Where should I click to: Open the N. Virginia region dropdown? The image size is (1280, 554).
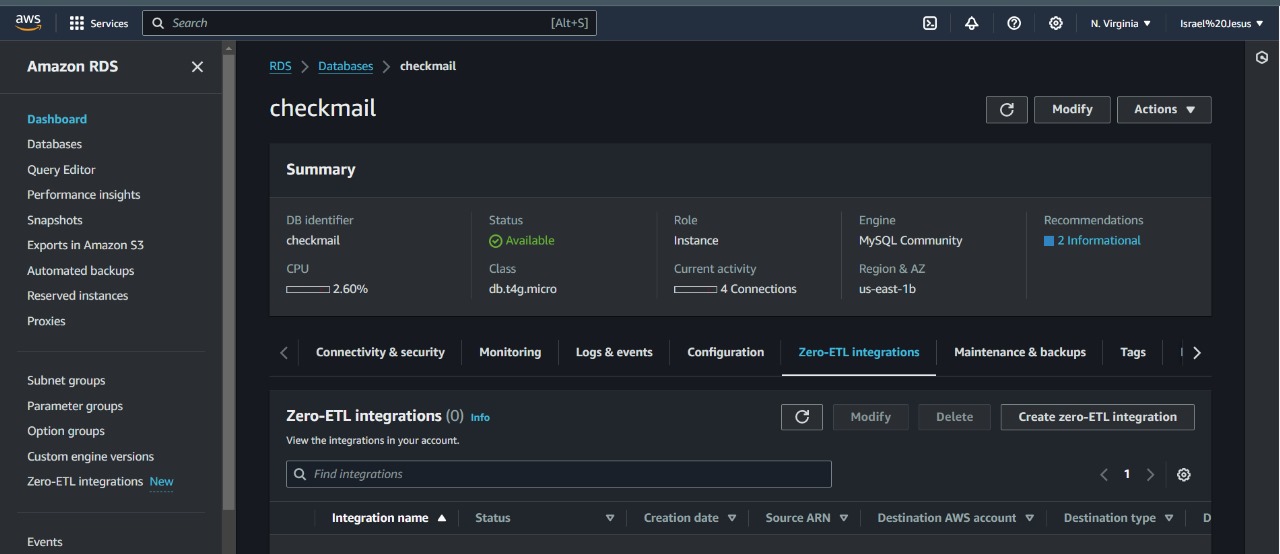pos(1121,23)
